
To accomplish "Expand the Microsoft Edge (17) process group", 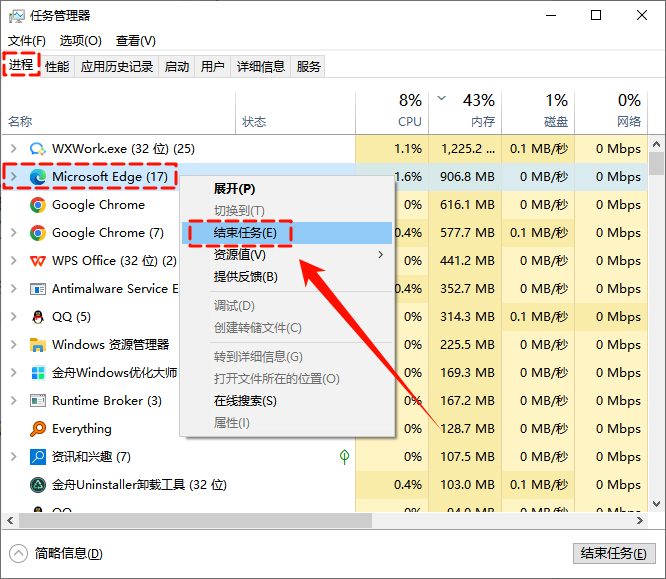I will 14,177.
